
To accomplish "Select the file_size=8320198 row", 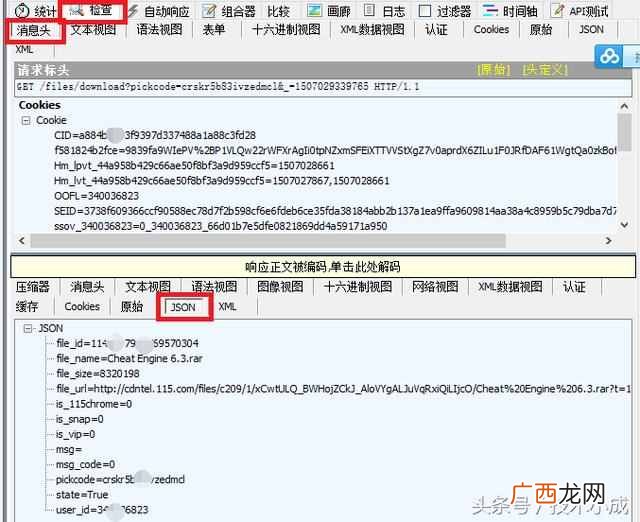I will pyautogui.click(x=98, y=374).
